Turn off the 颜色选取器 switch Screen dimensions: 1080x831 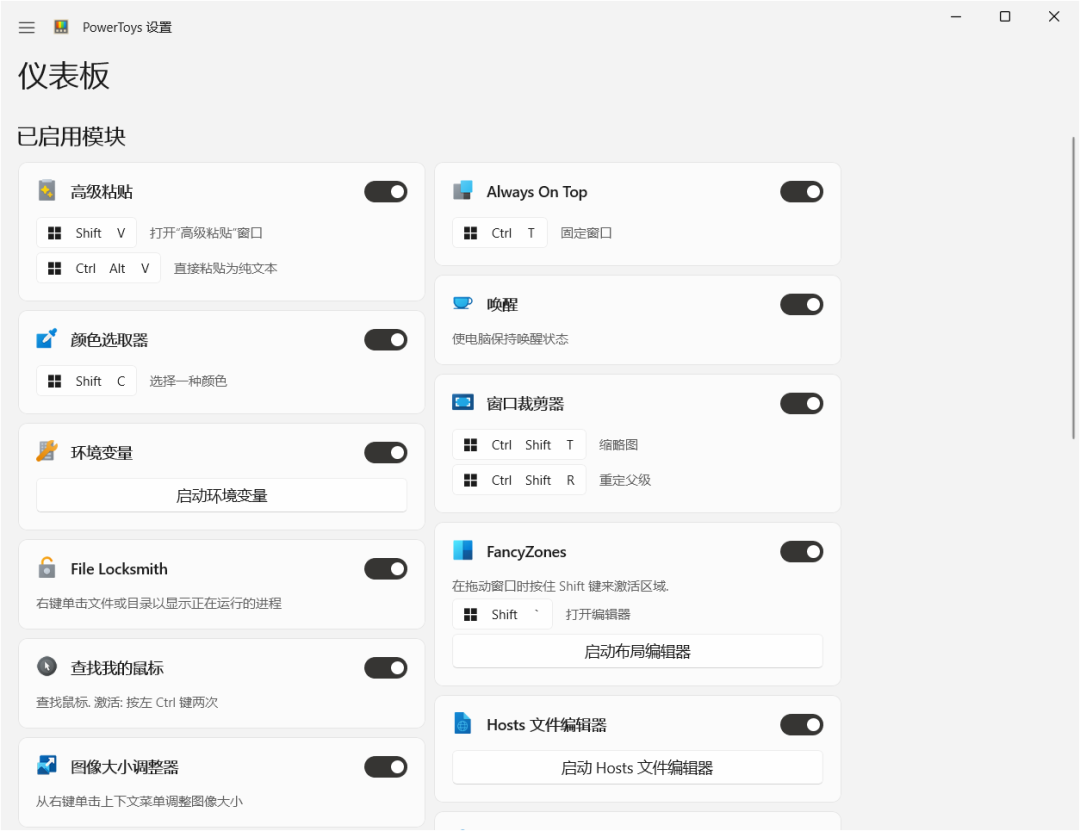[x=386, y=340]
